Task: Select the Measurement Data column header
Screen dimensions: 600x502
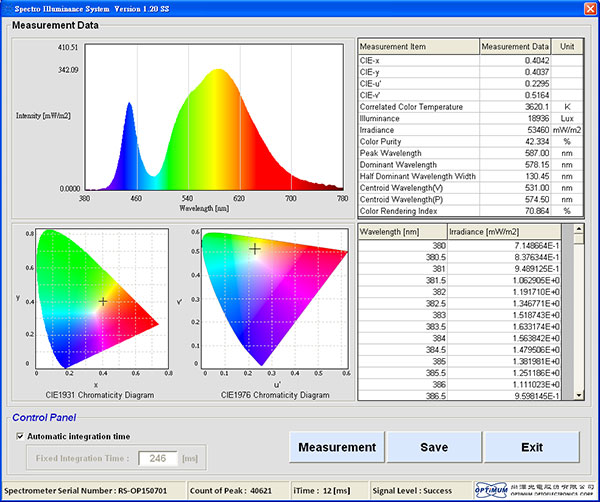Action: [515, 47]
